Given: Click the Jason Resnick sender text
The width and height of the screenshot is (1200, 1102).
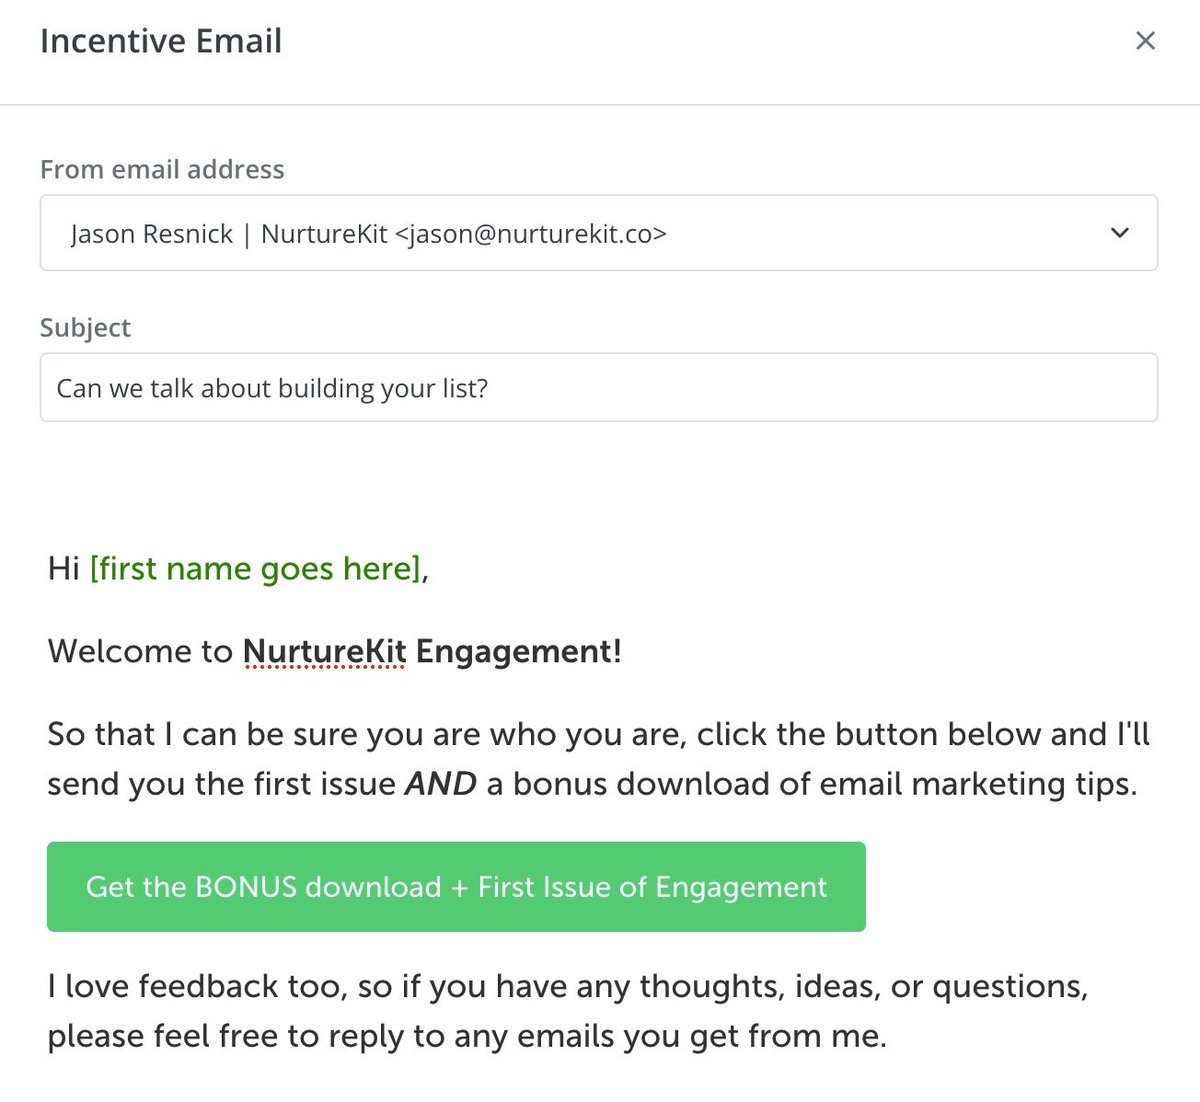Looking at the screenshot, I should point(152,234).
